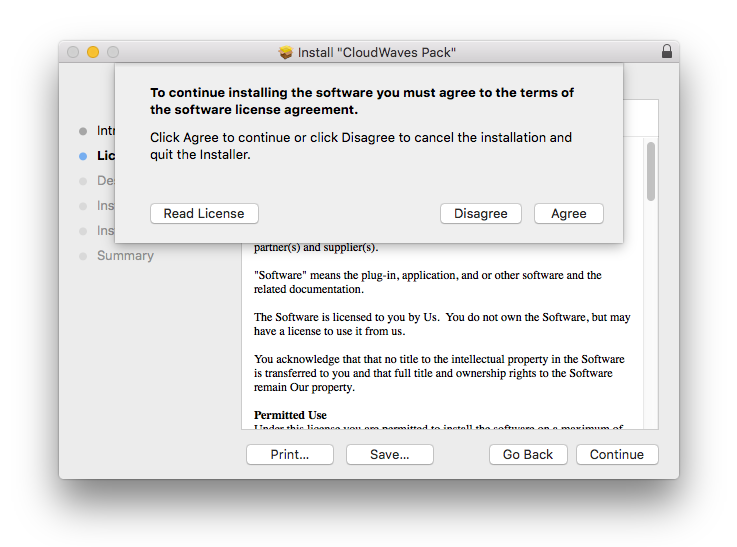Click the Disagree button

point(480,214)
